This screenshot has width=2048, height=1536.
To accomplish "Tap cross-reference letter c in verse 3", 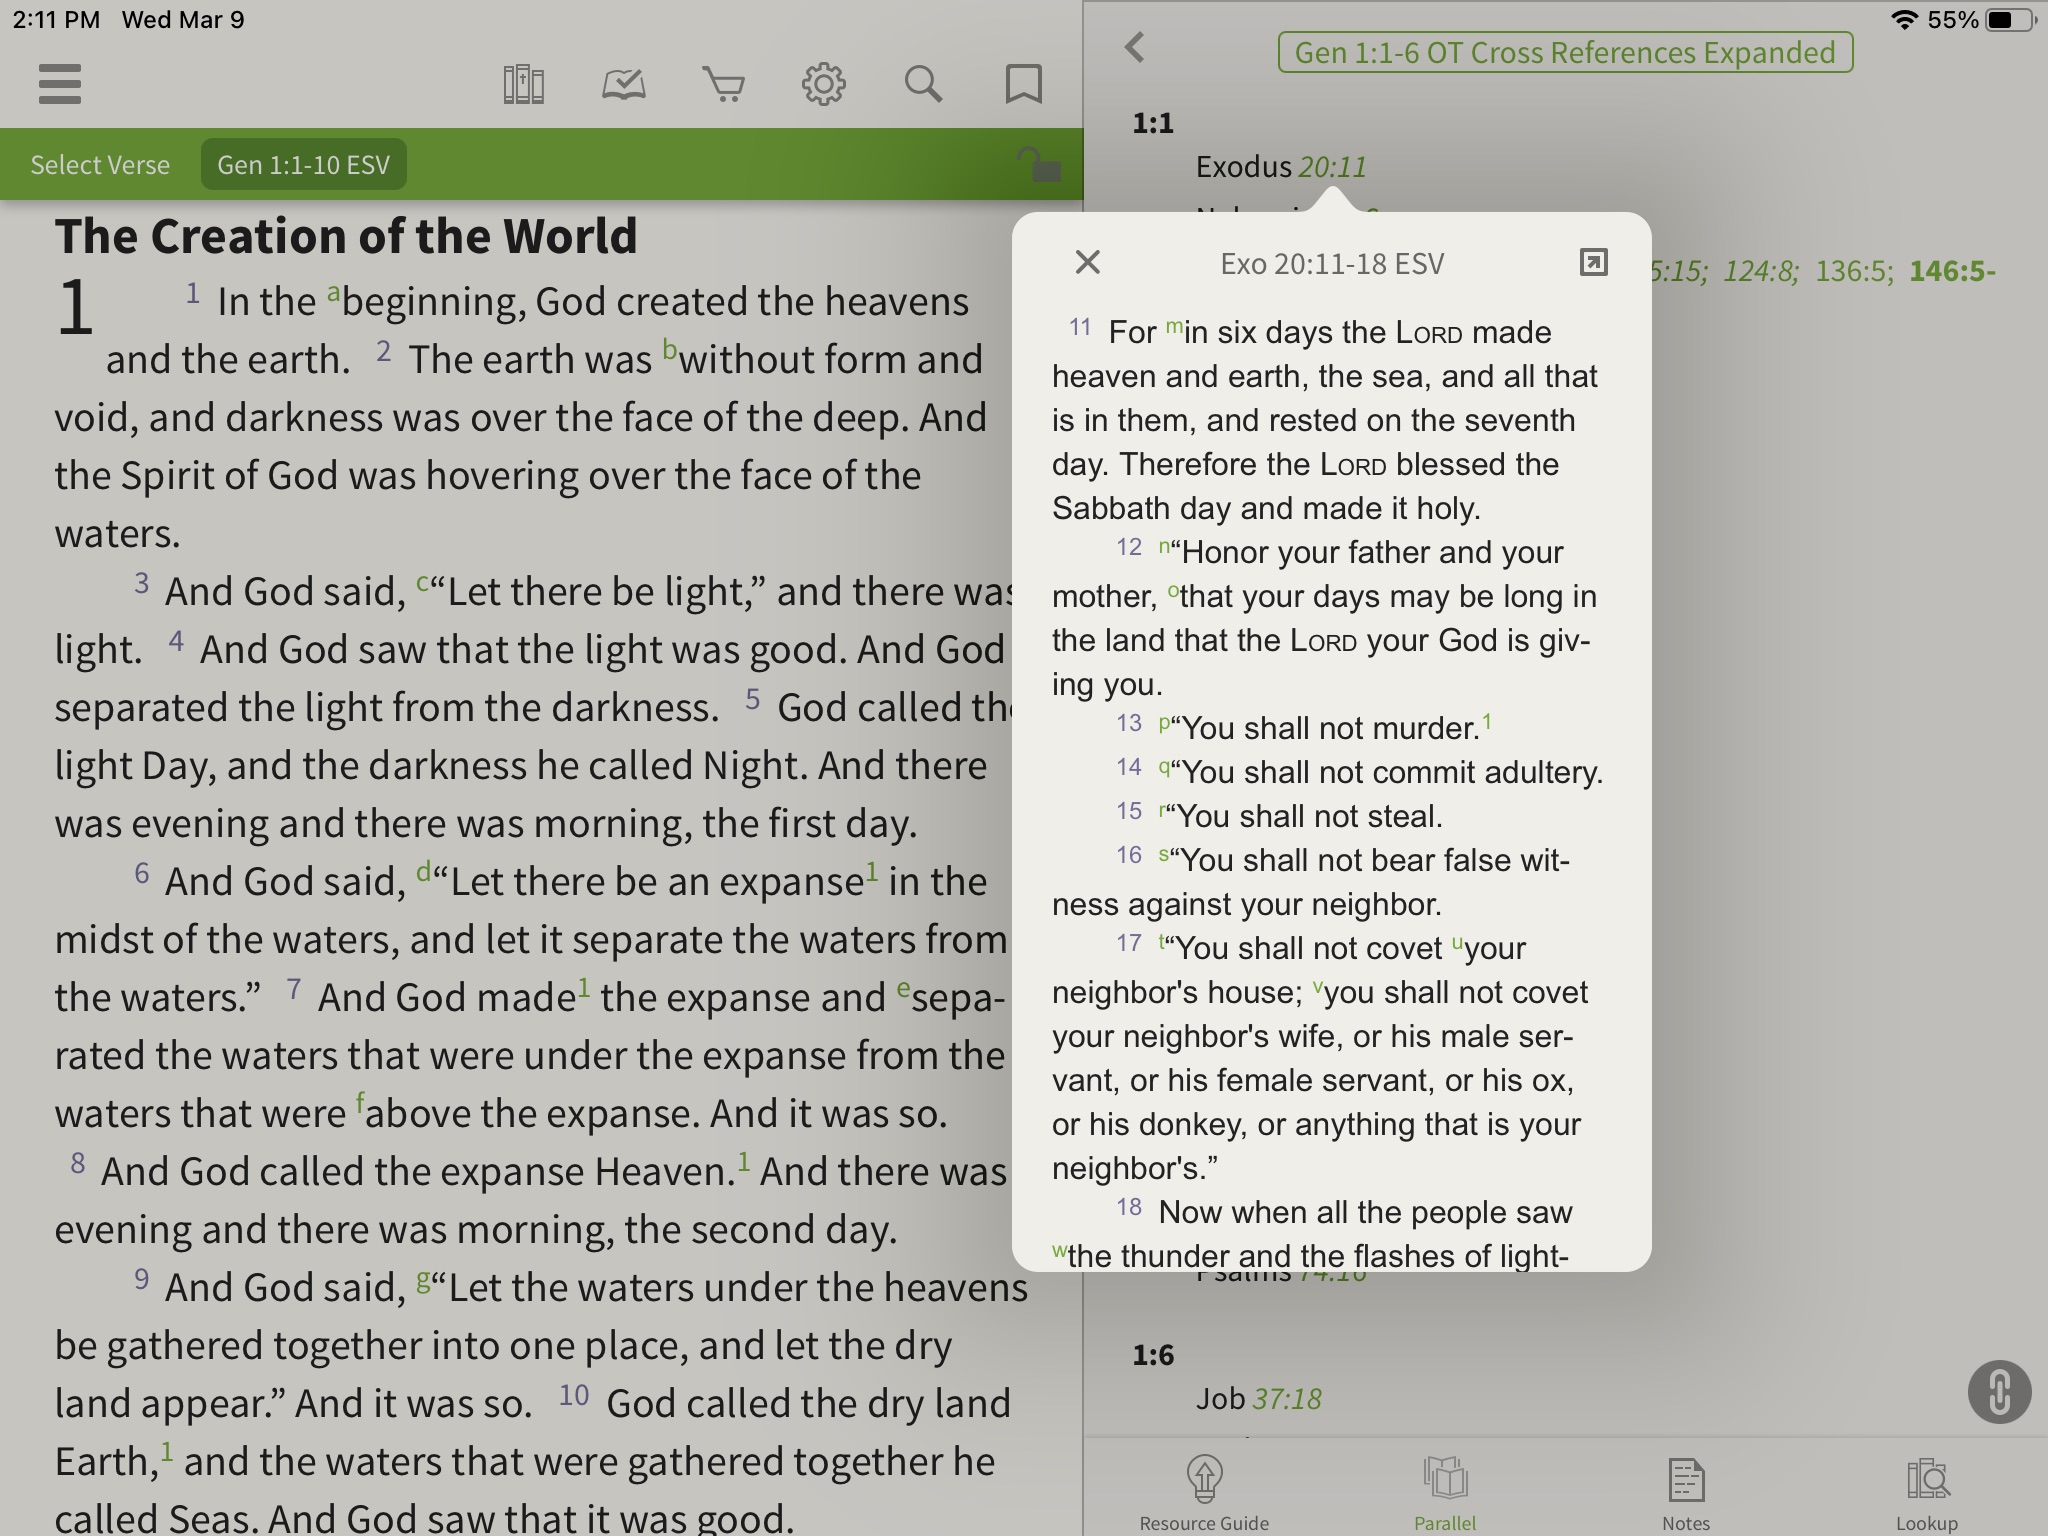I will coord(422,583).
